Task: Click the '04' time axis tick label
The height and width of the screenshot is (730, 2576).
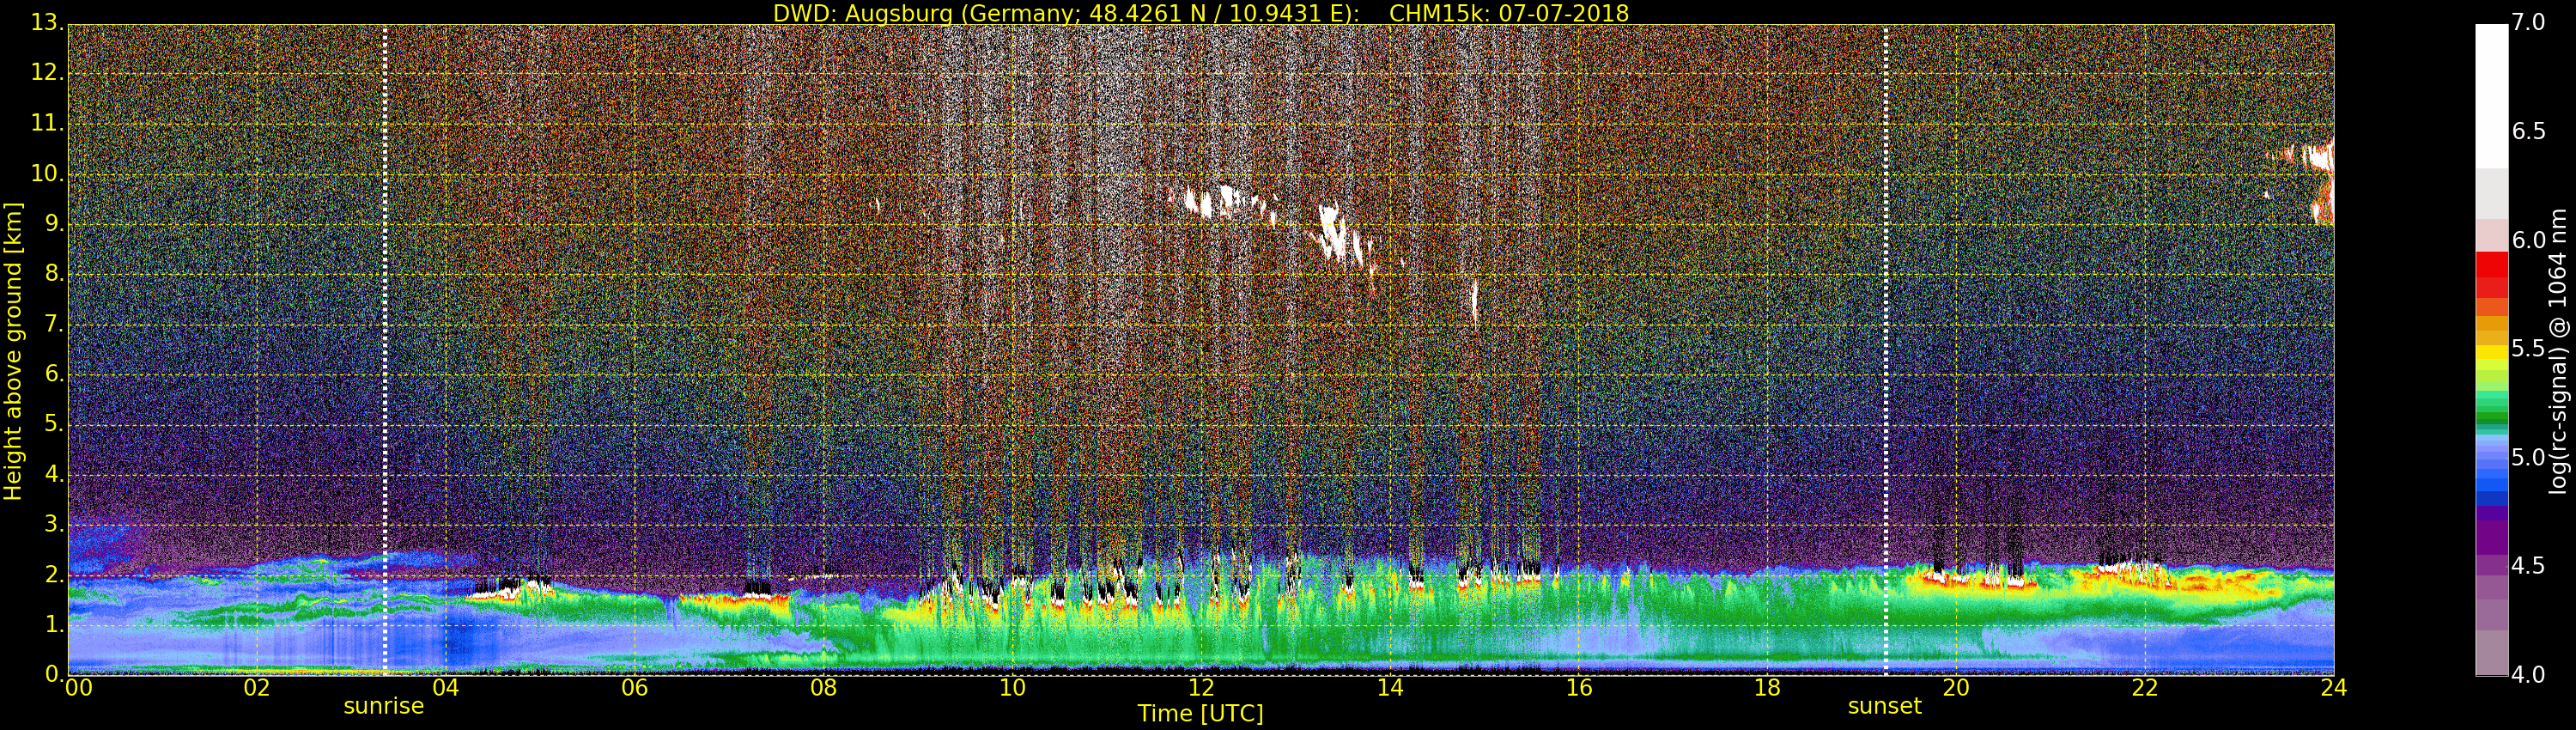Action: 446,687
